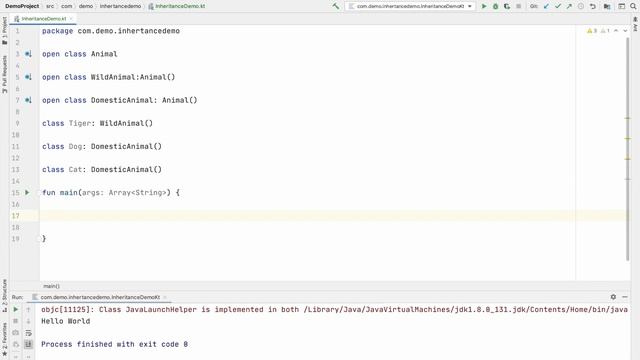Go to previous highlighted error arrow
This screenshot has height=360, width=640.
tap(616, 31)
